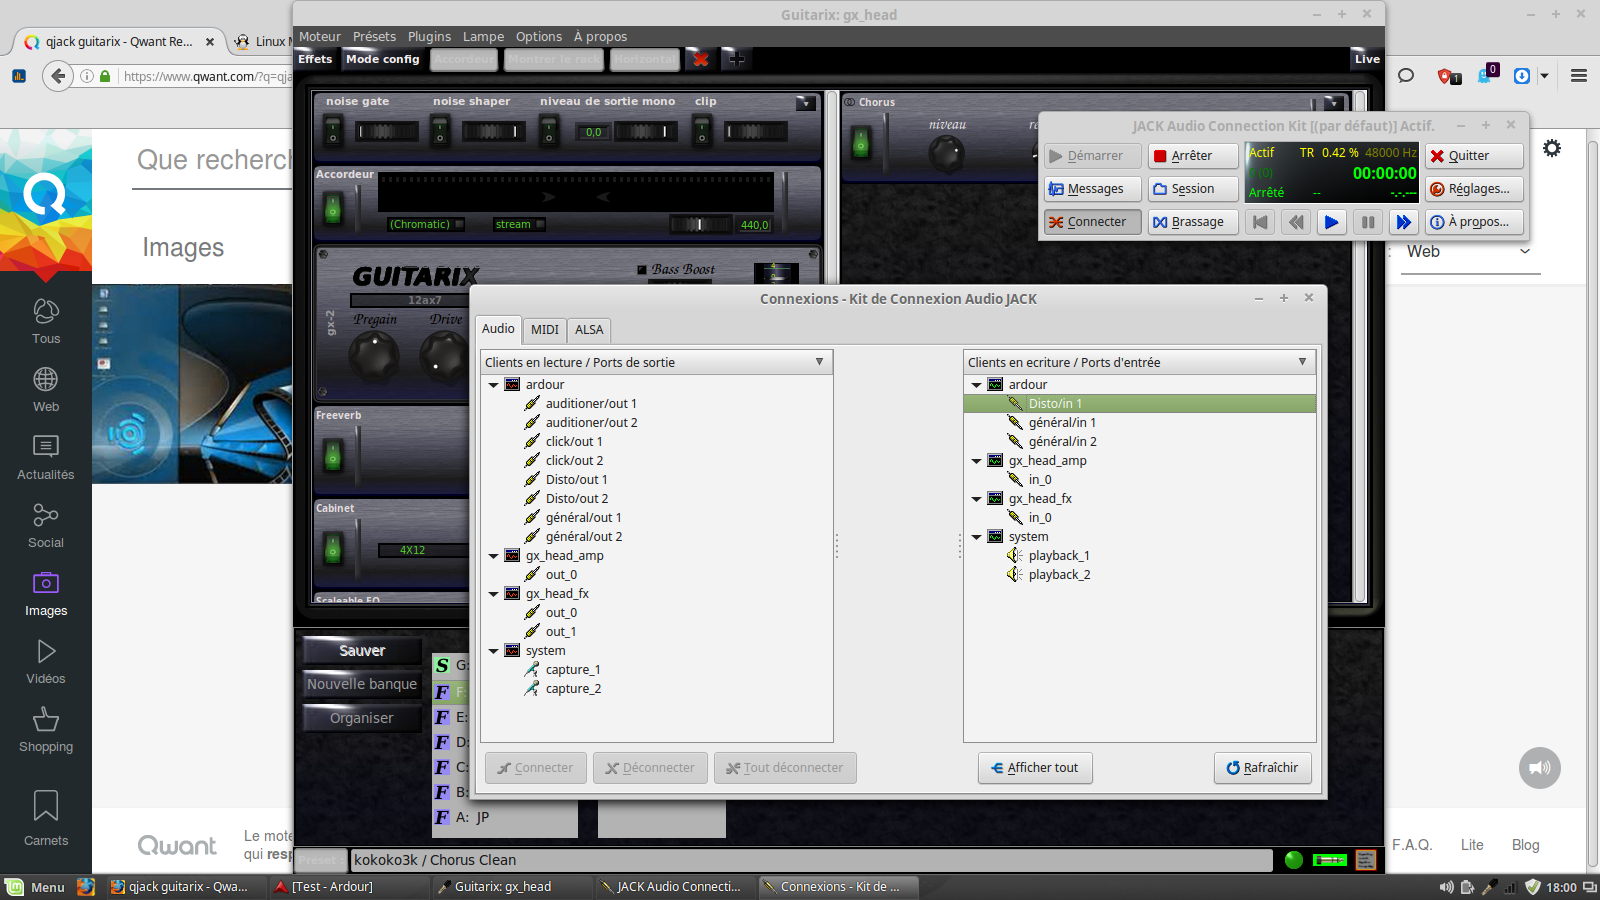
Task: Select capture_1 system port
Action: pyautogui.click(x=572, y=670)
